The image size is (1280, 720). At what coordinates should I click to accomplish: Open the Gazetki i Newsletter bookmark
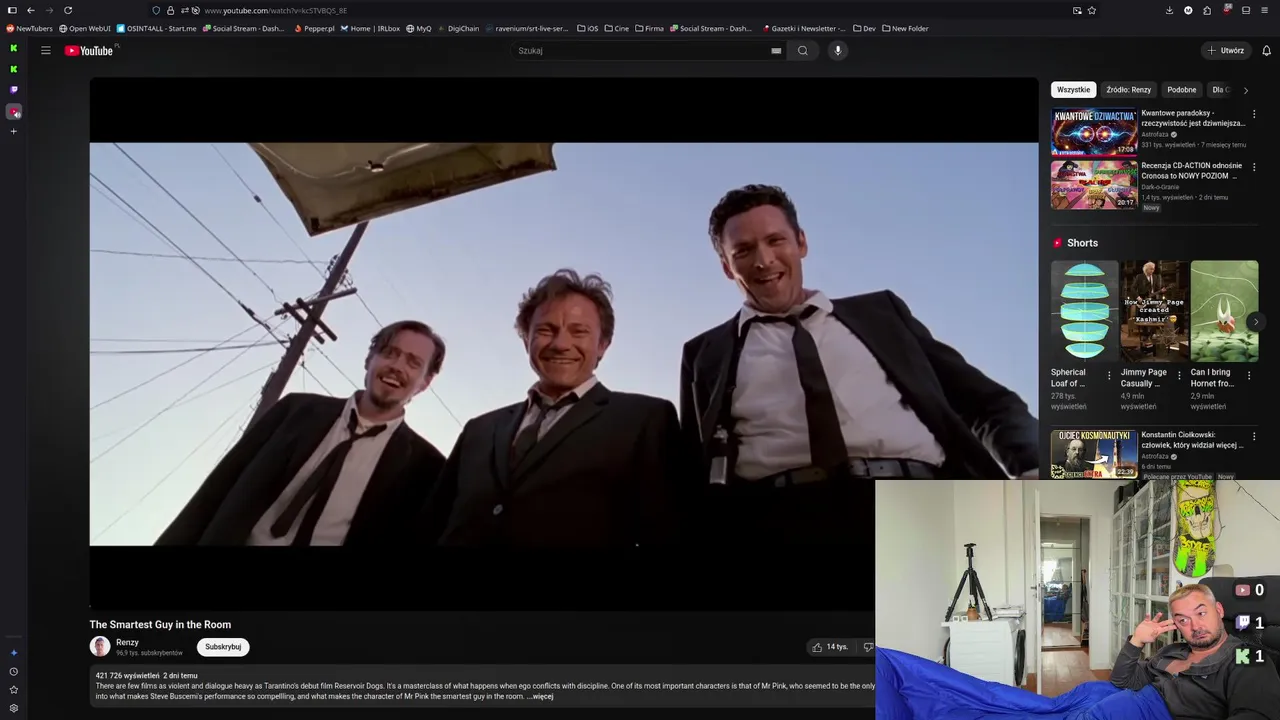pos(805,28)
